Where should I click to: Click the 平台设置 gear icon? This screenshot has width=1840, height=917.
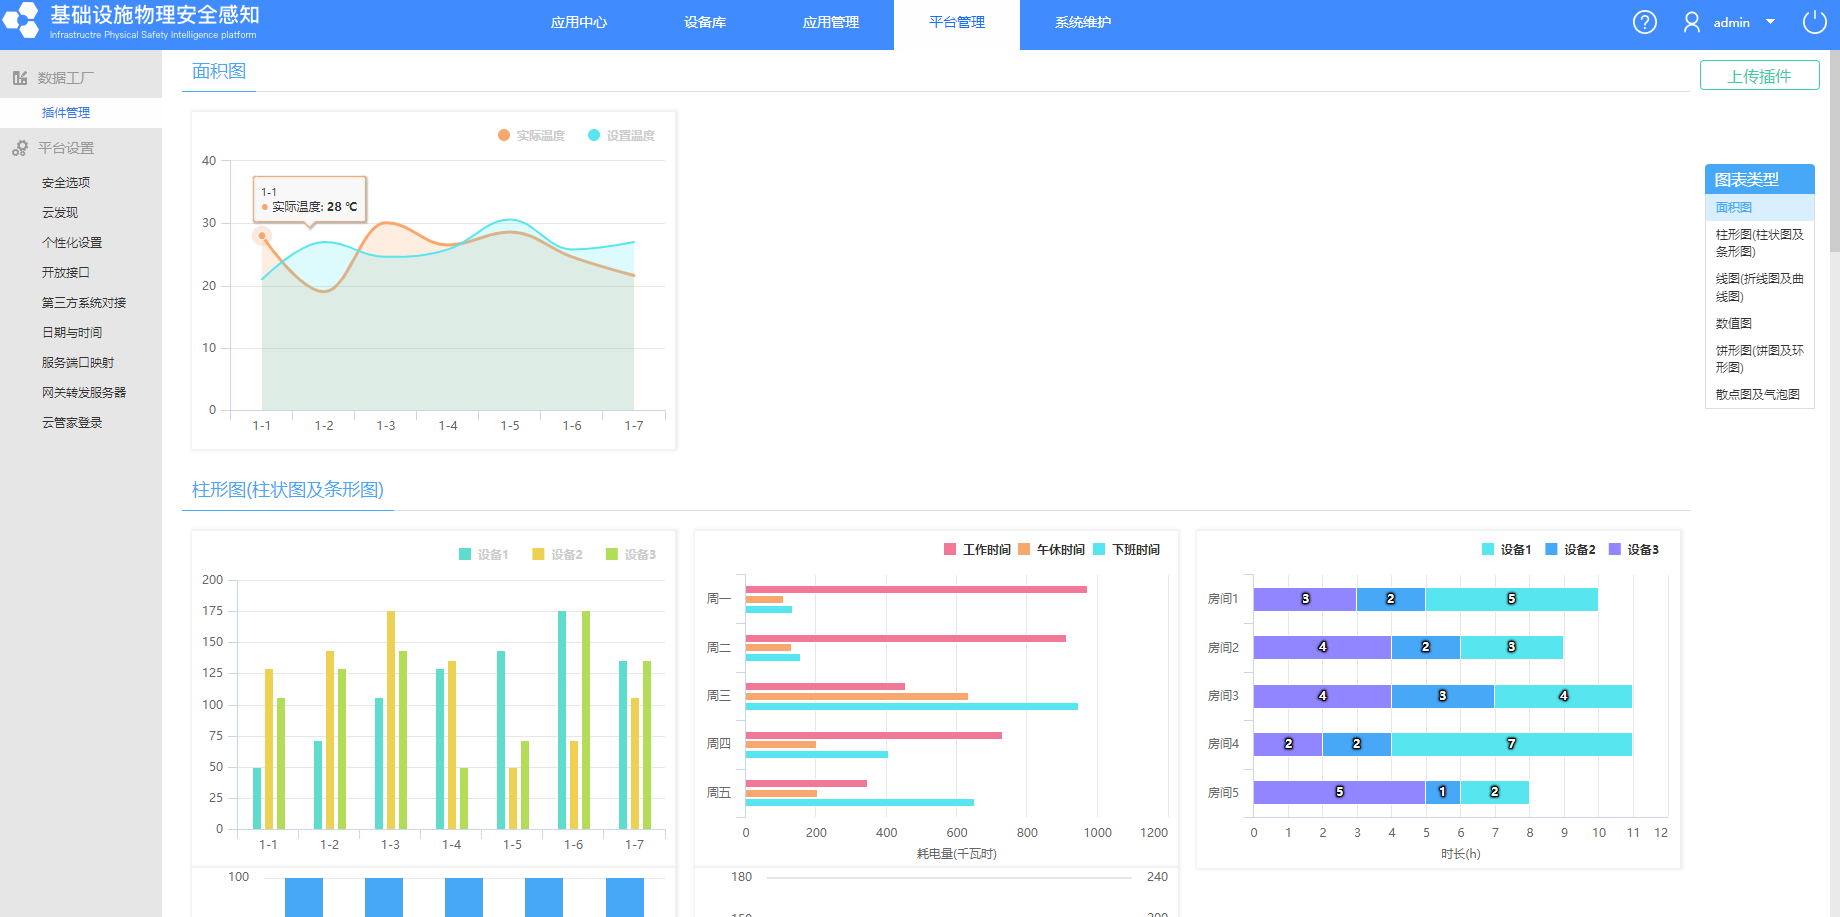pos(20,148)
